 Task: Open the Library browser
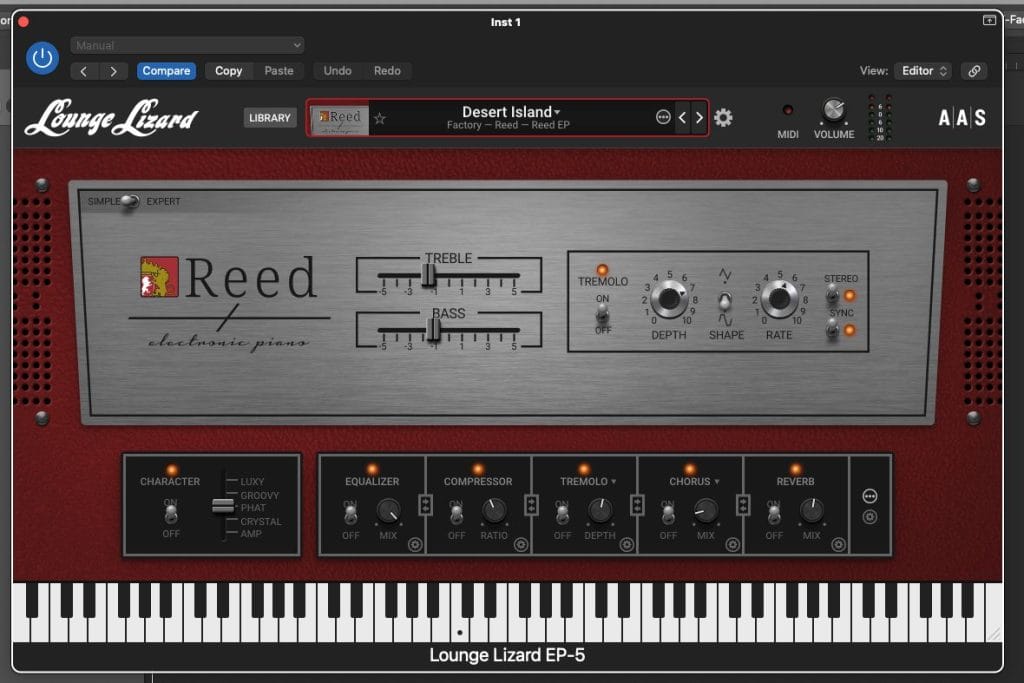[x=269, y=117]
